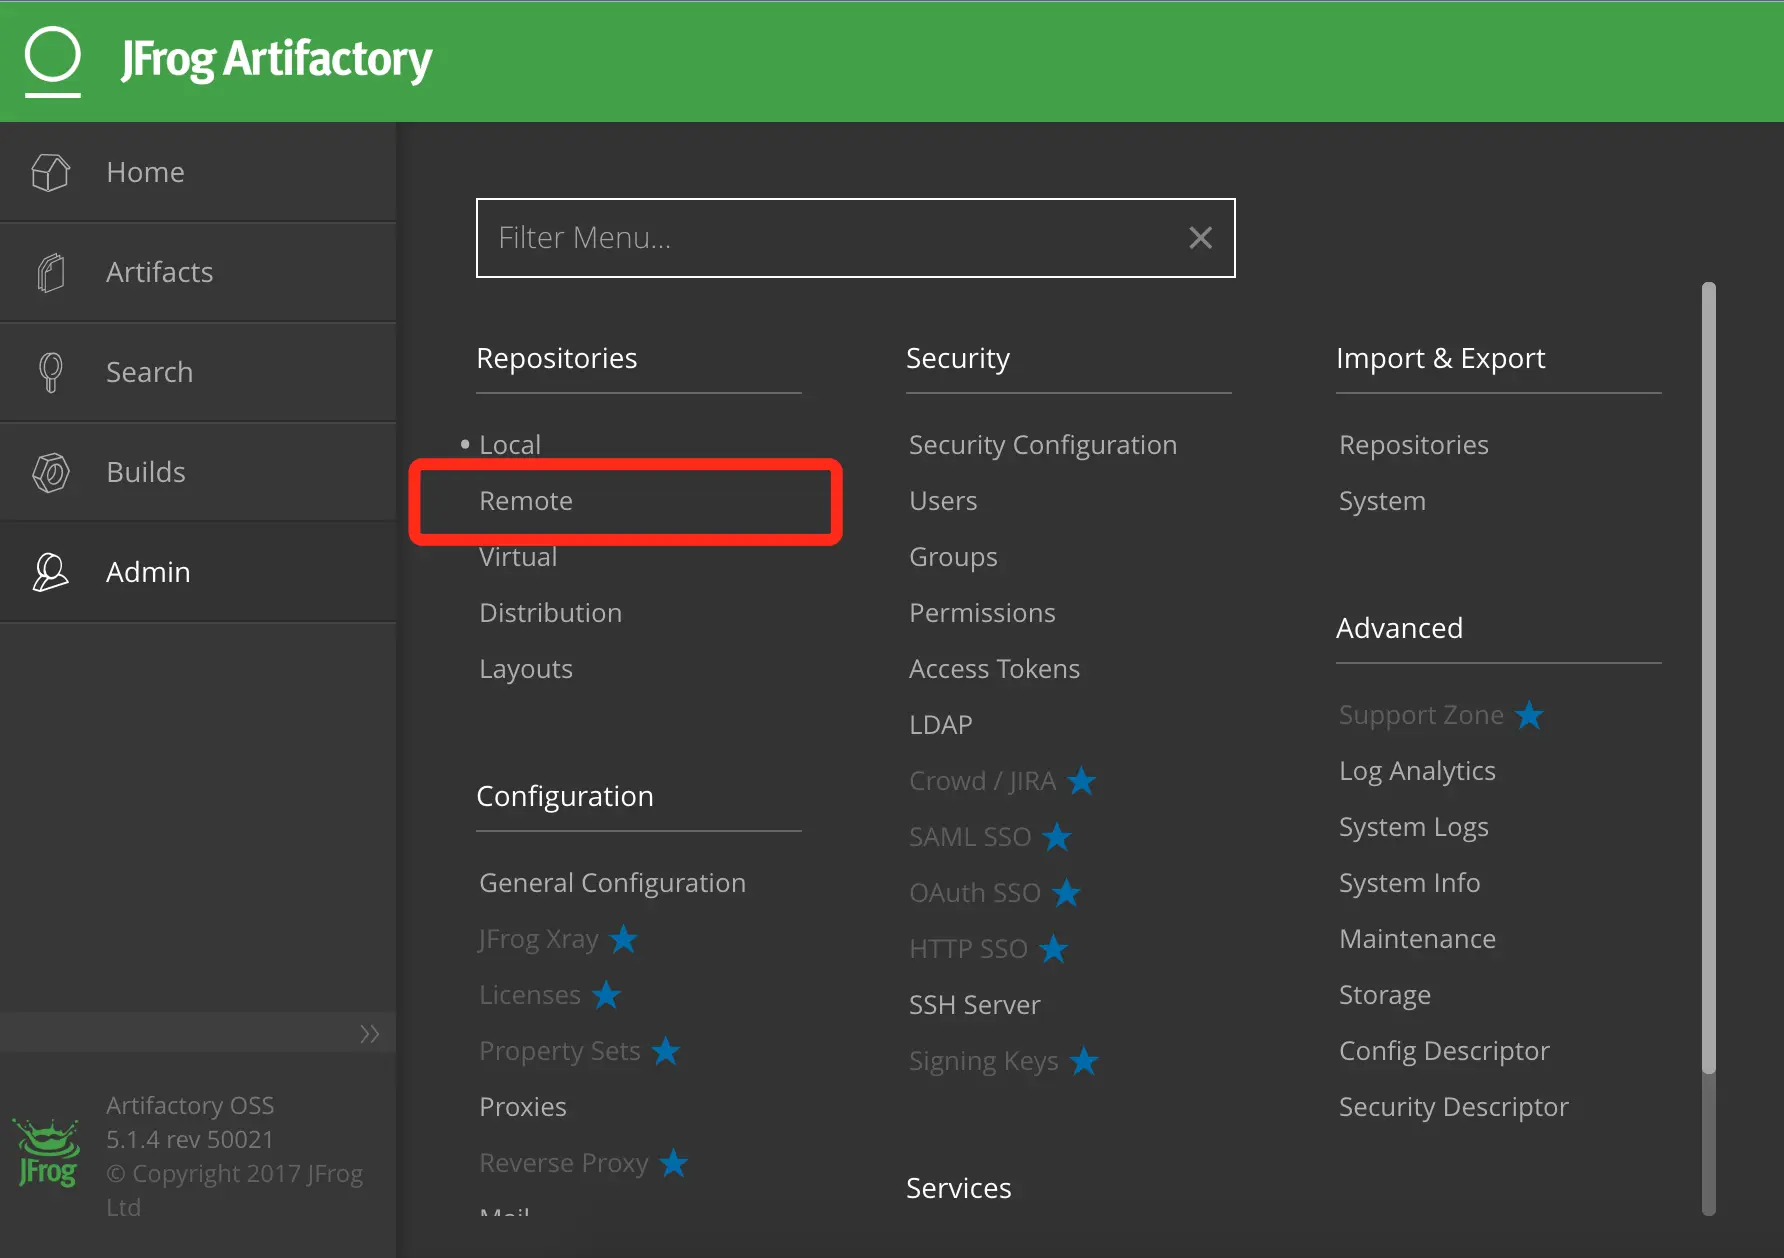Open Local repositories menu item
This screenshot has width=1784, height=1258.
[x=510, y=445]
